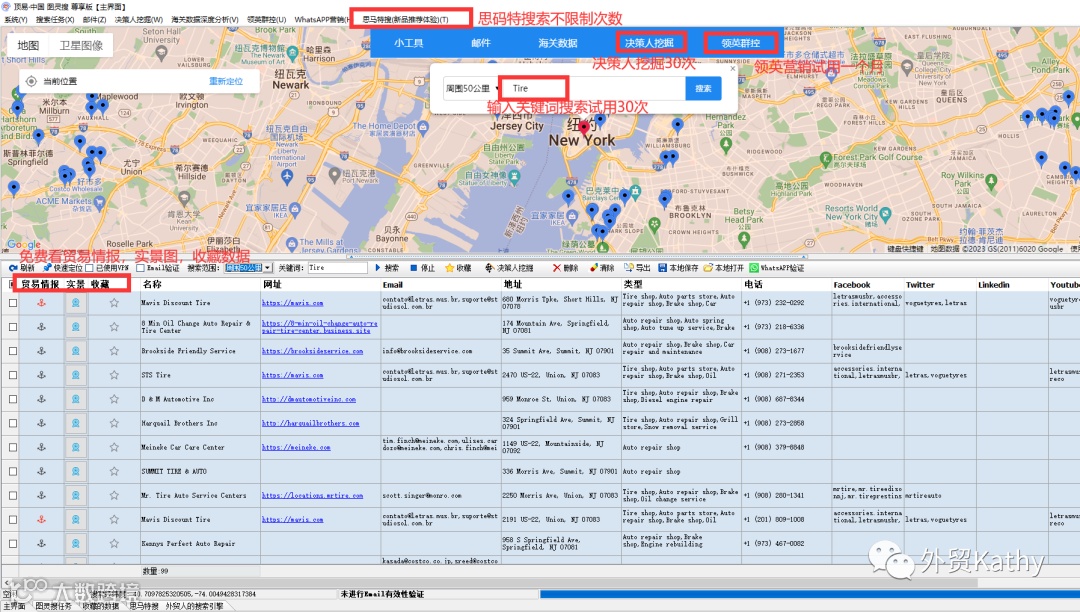Check row box for SUMMIT TIRE & AUTO

[x=12, y=472]
